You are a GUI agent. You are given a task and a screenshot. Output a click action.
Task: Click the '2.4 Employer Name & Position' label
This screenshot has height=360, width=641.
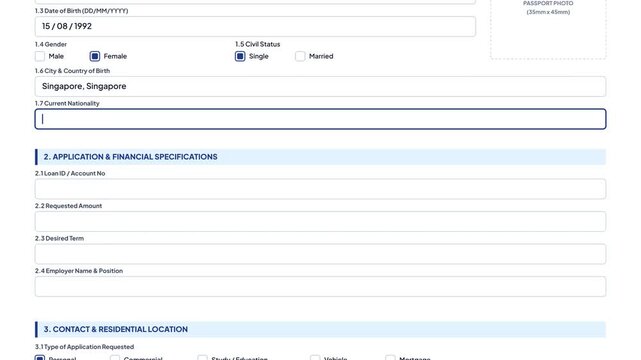(79, 271)
